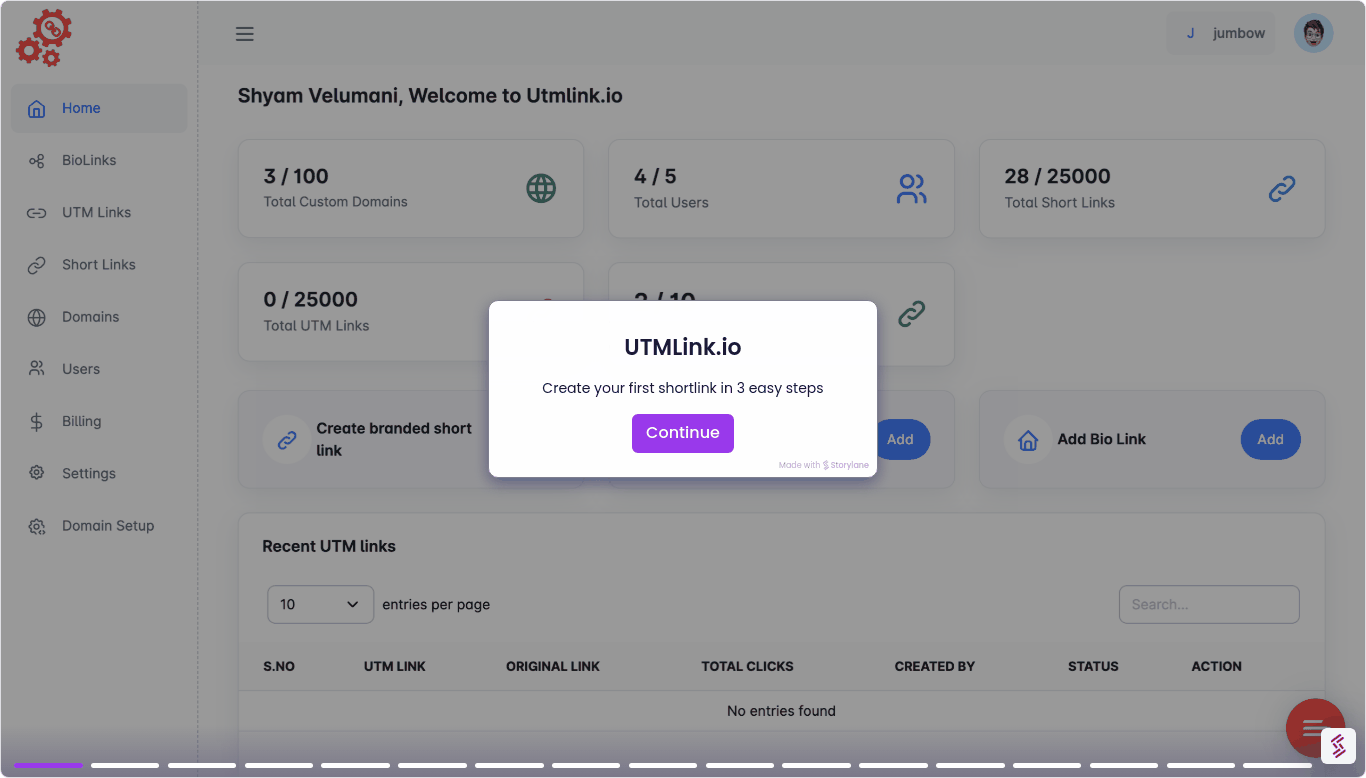The width and height of the screenshot is (1366, 778).
Task: Open the BioLinks sidebar section
Action: [x=89, y=160]
